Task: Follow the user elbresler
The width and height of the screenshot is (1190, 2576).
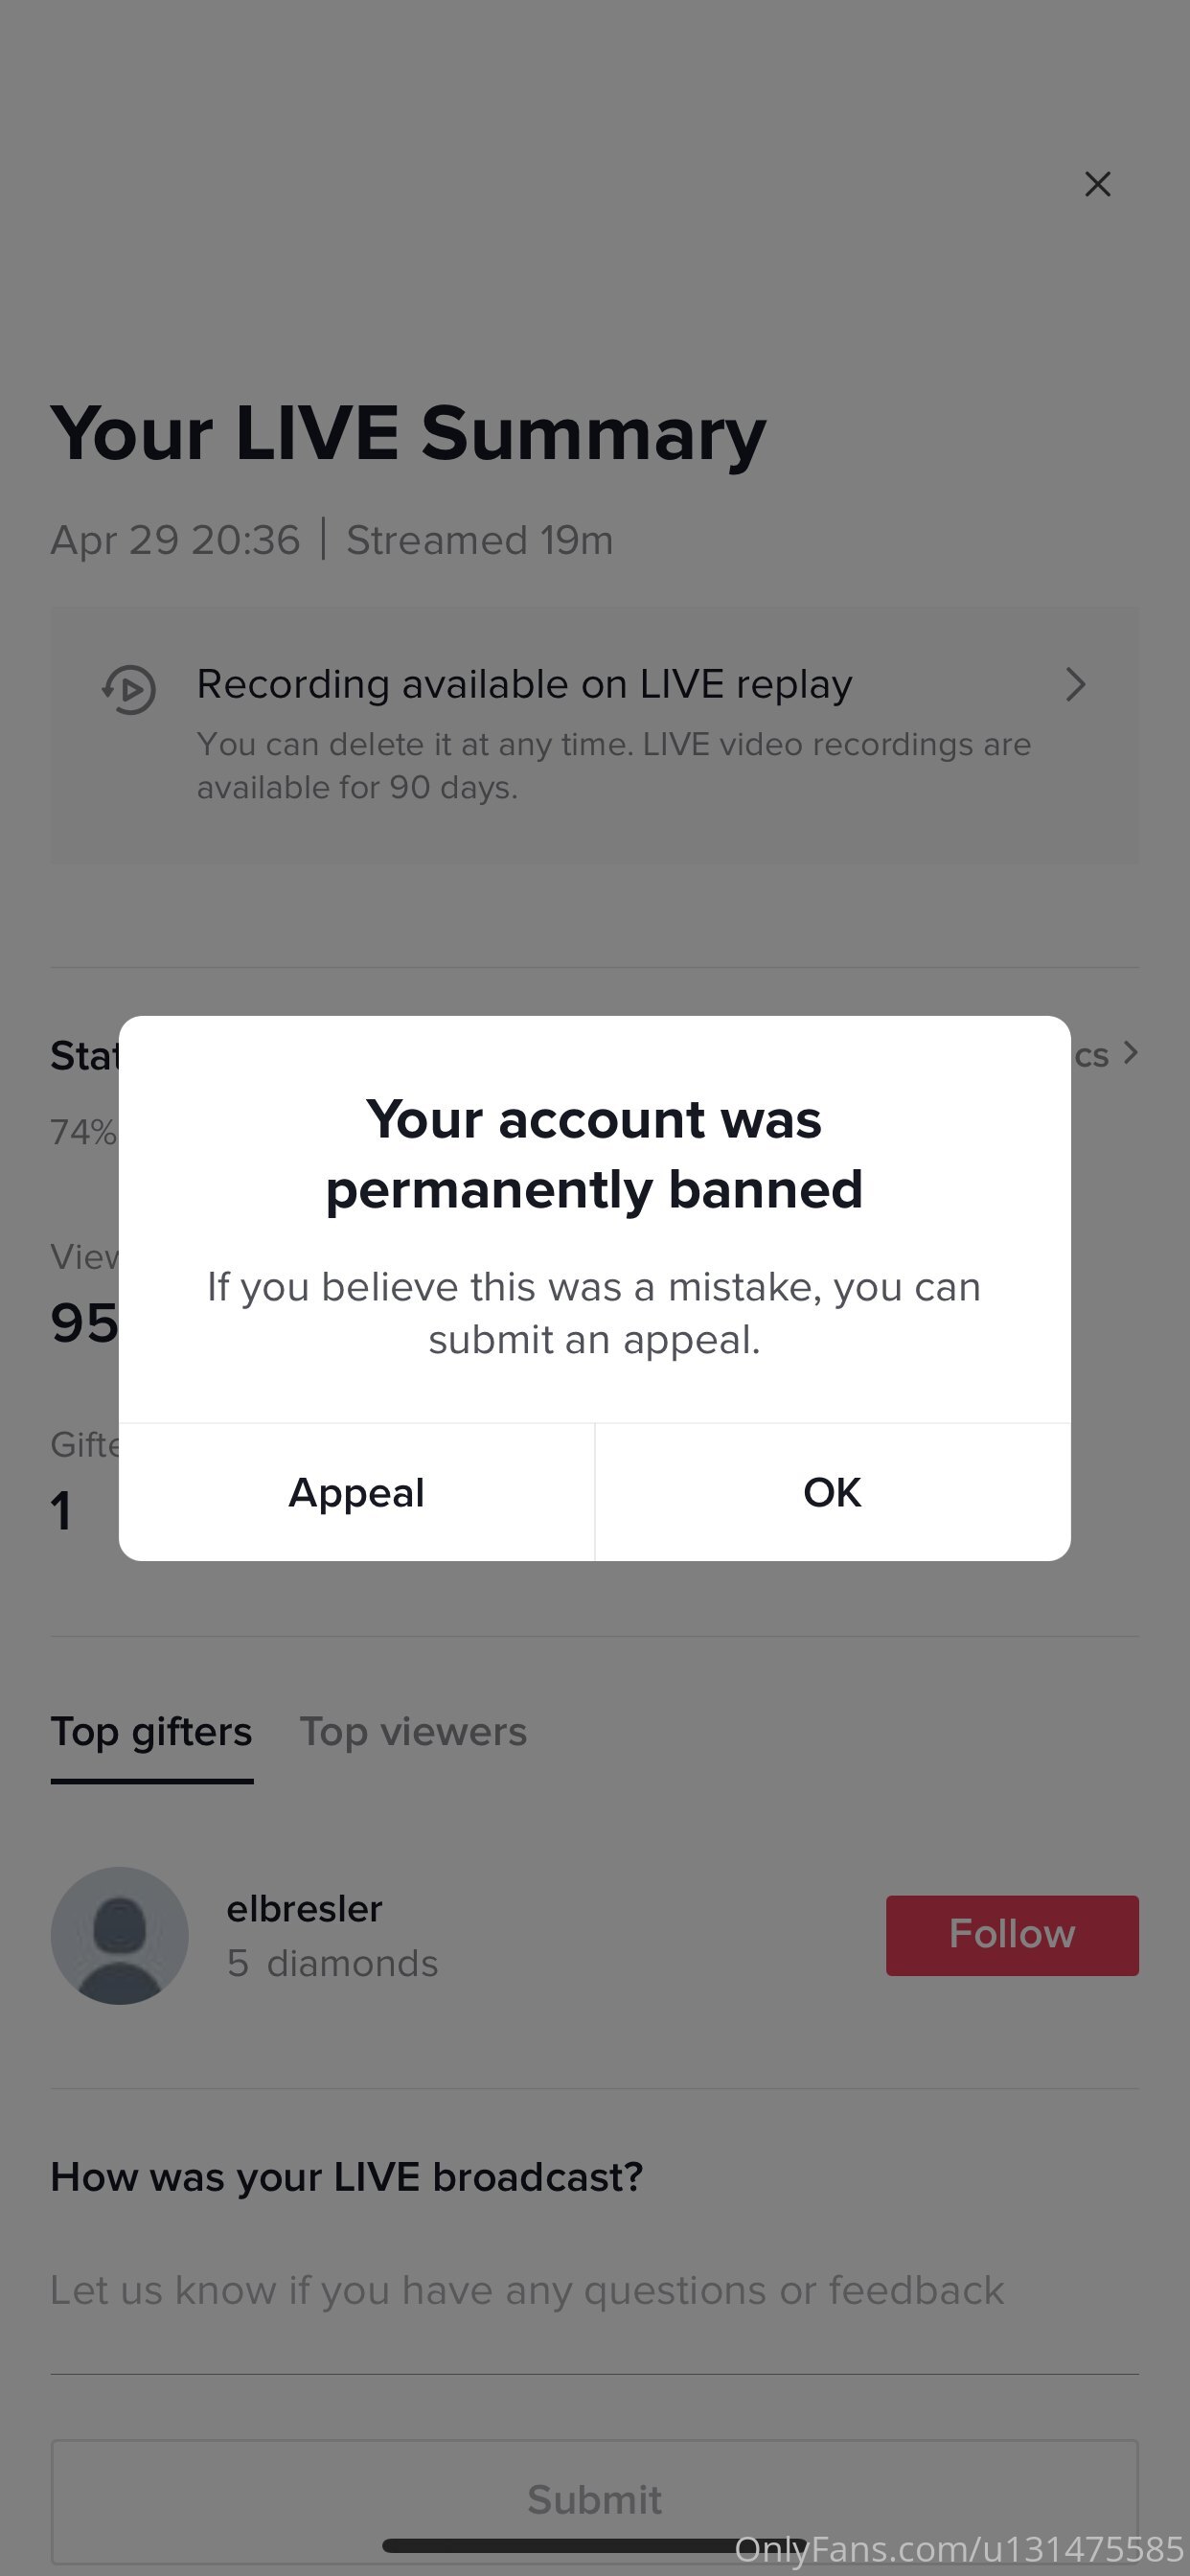Action: click(1012, 1935)
